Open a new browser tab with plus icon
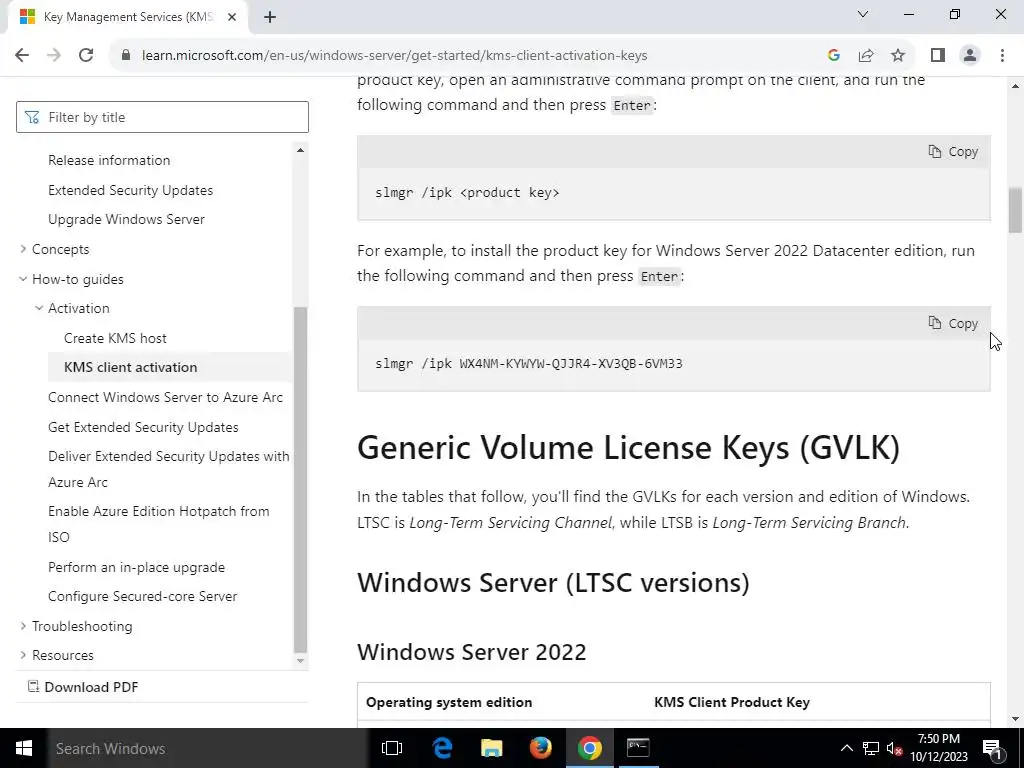Viewport: 1024px width, 768px height. (270, 17)
